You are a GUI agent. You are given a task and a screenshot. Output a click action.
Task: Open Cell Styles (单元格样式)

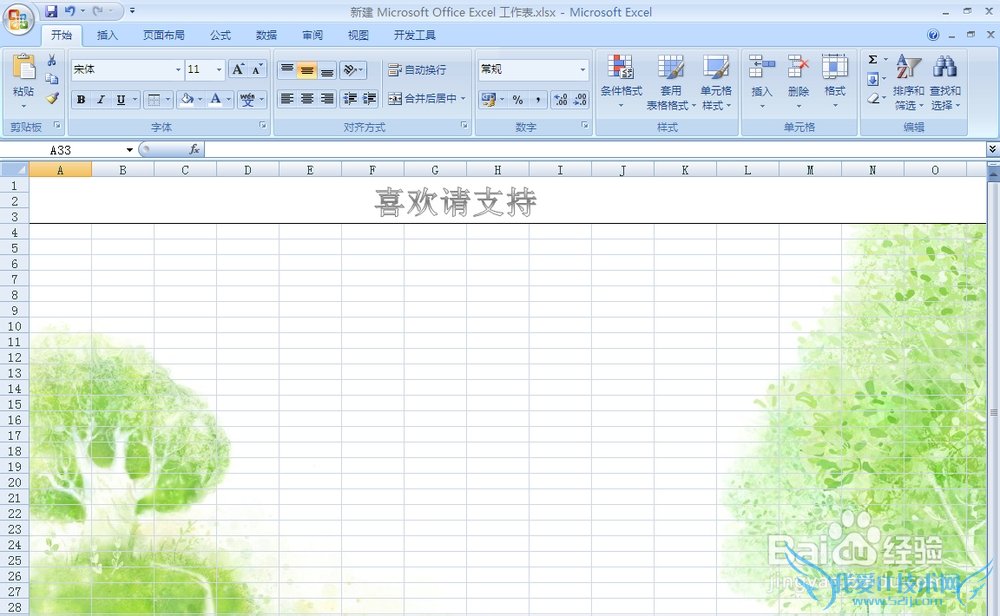716,82
